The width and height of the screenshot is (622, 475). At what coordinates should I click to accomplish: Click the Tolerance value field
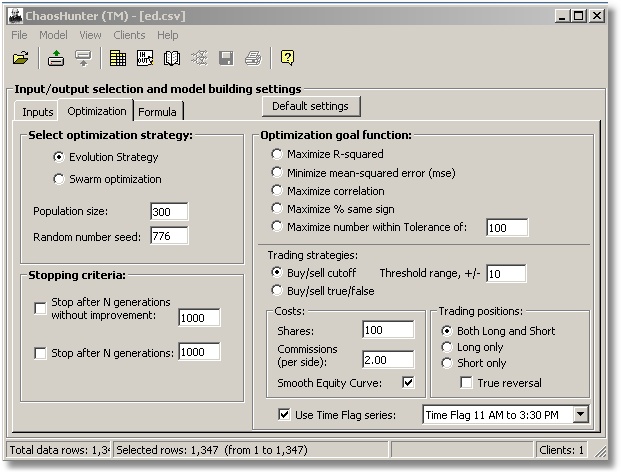coord(507,227)
